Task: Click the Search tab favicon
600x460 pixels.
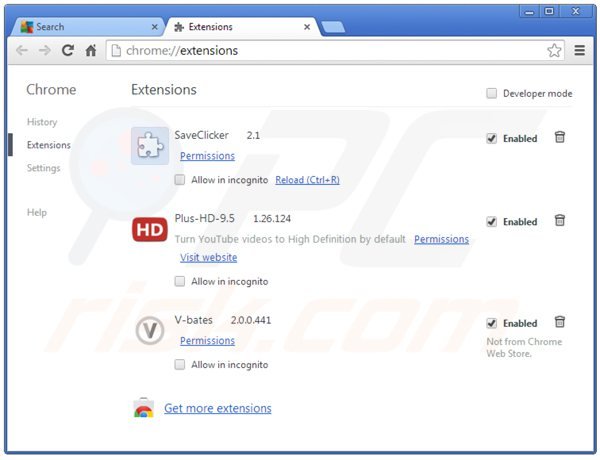Action: (x=27, y=27)
